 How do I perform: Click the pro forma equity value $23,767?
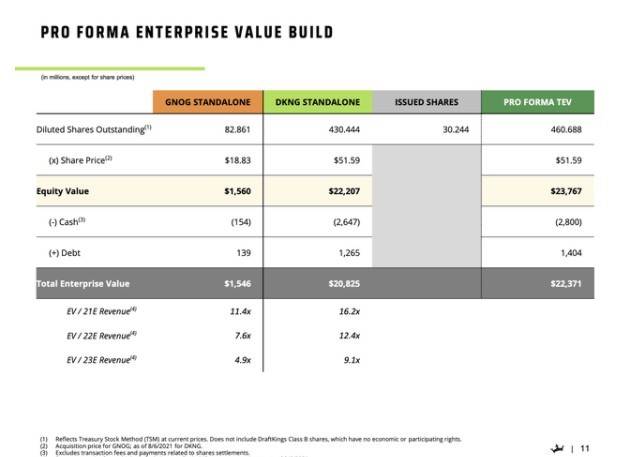pos(564,190)
